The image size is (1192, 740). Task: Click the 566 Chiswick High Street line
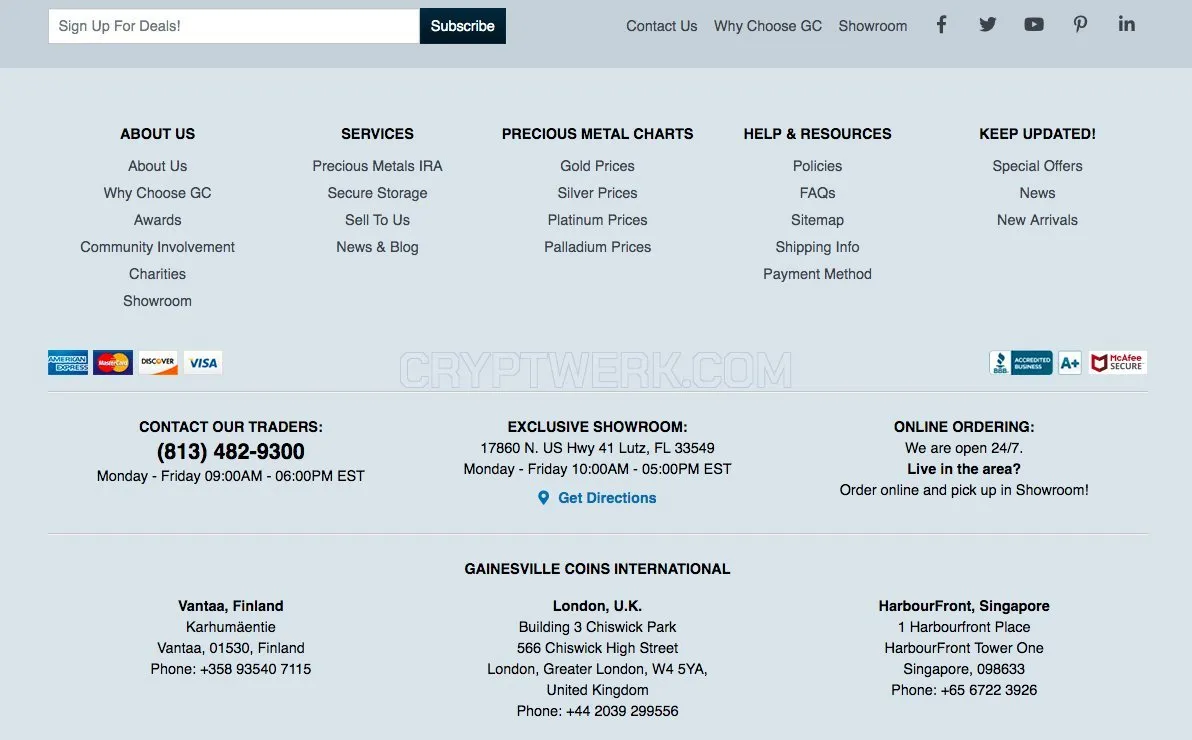click(x=597, y=648)
